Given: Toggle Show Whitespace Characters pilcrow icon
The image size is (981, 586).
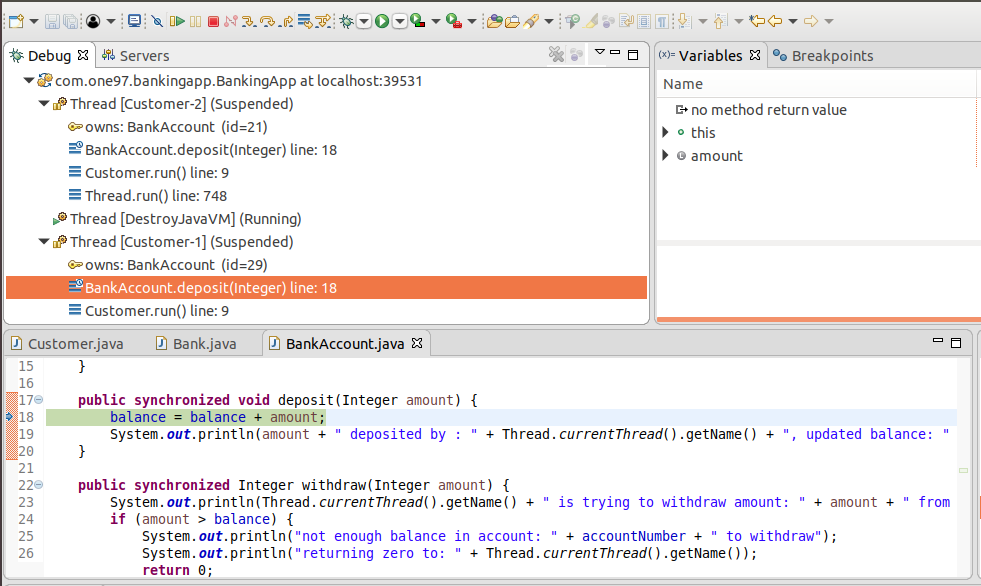Looking at the screenshot, I should 661,21.
